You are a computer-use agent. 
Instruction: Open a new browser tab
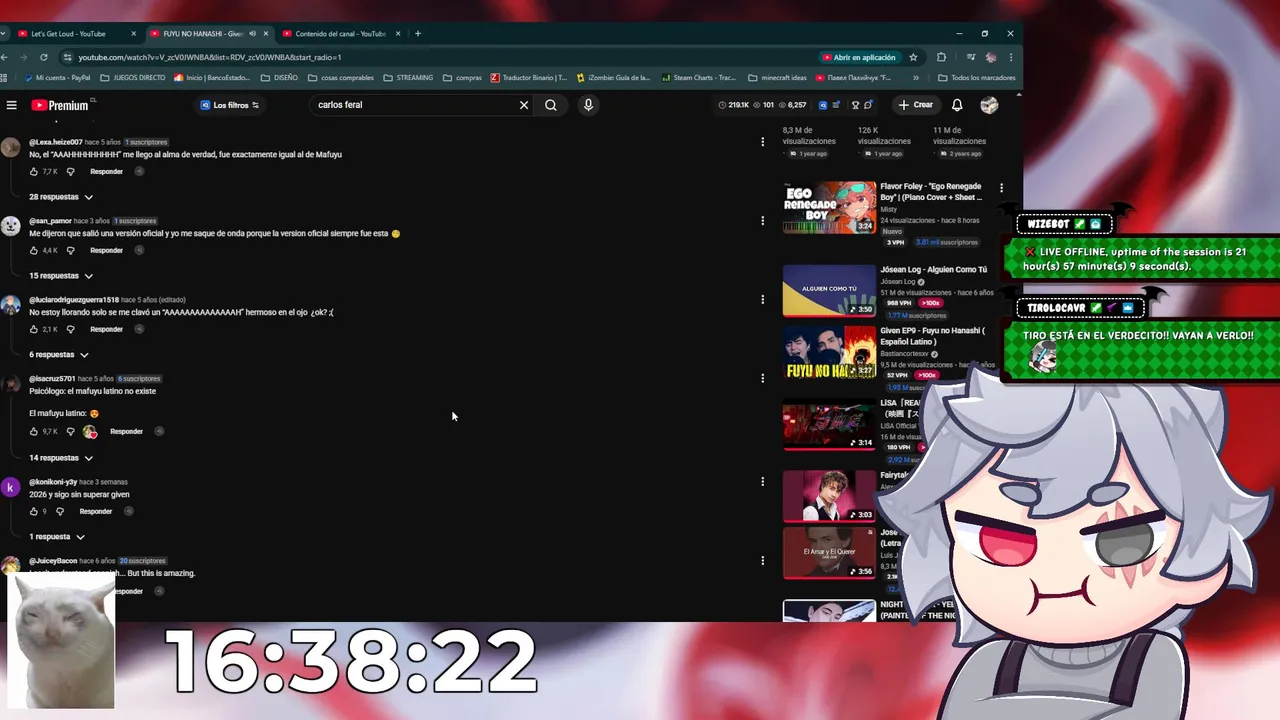pos(418,34)
